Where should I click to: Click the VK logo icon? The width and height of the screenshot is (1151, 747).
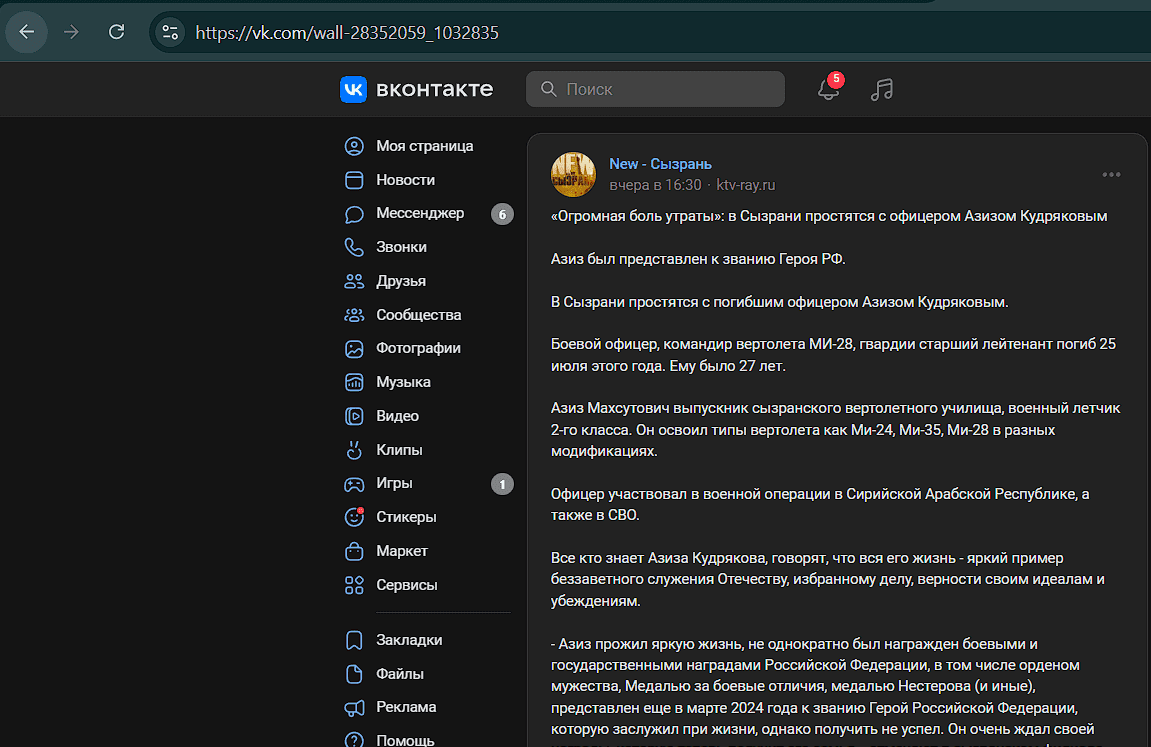tap(353, 89)
